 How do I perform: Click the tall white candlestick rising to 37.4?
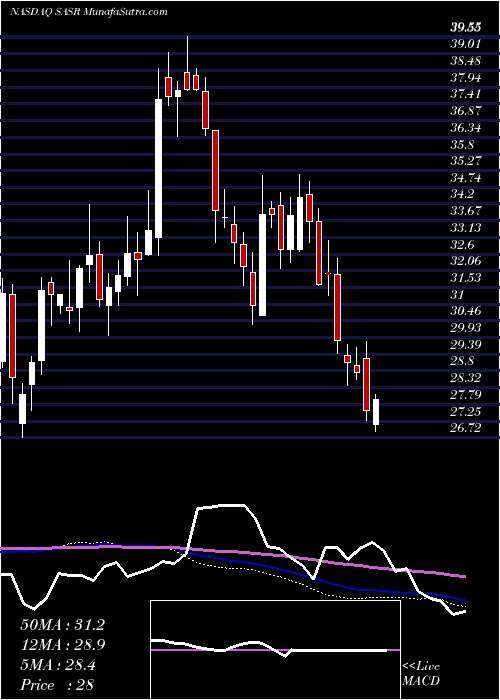[158, 168]
